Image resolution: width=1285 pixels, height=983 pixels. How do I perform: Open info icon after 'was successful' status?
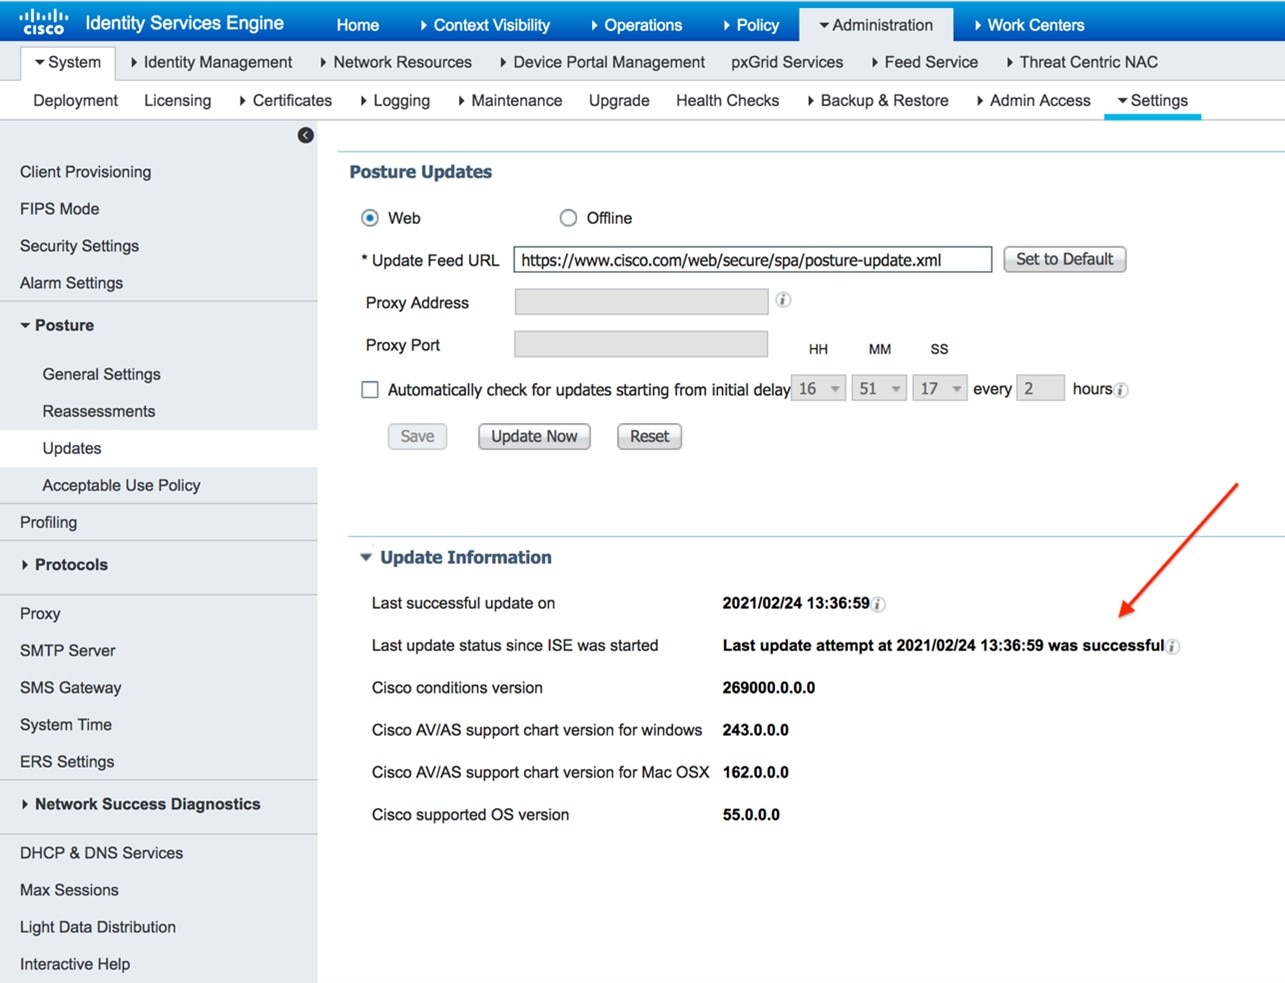pos(1173,646)
